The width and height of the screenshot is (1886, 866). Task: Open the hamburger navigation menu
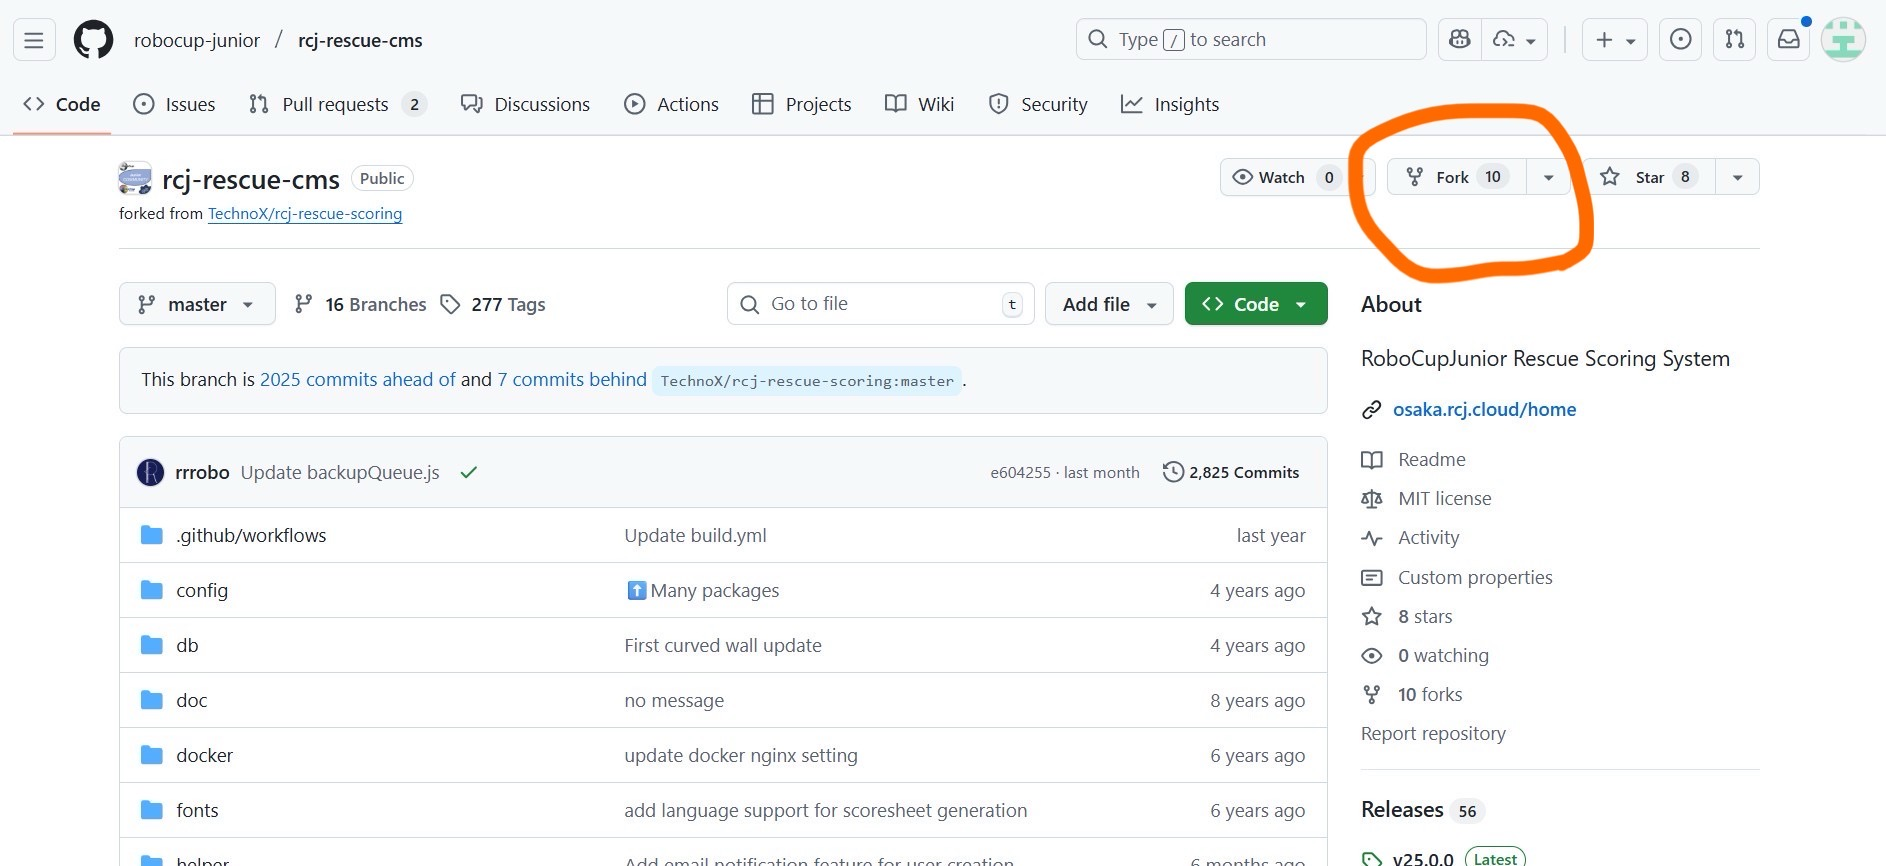pos(34,40)
